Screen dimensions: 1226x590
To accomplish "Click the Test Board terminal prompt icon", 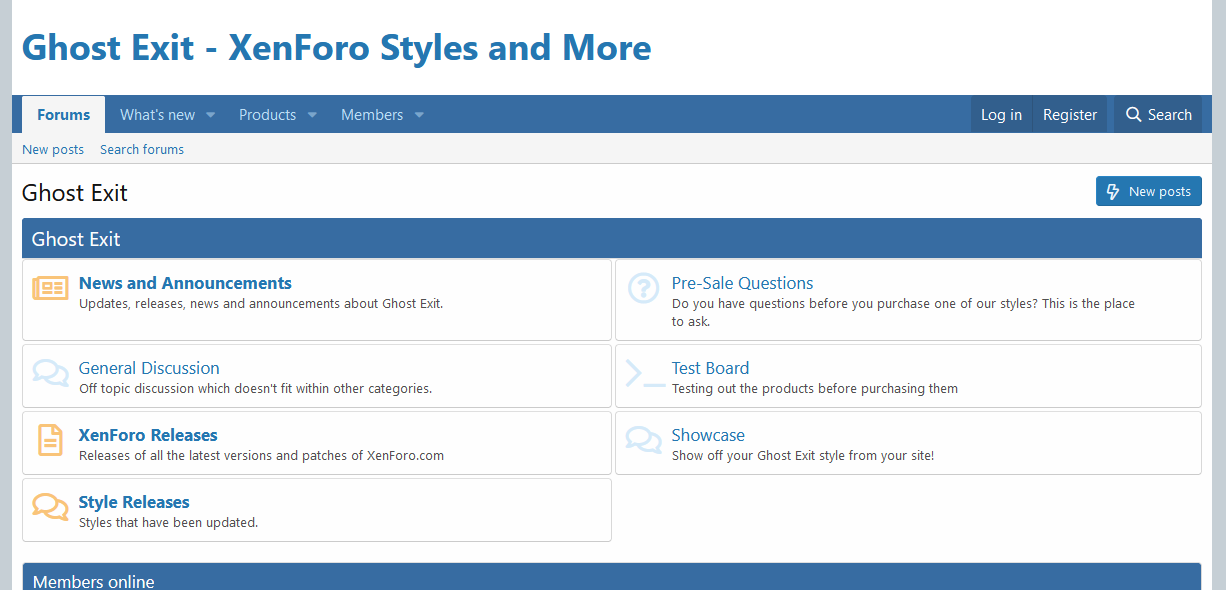I will click(x=645, y=373).
